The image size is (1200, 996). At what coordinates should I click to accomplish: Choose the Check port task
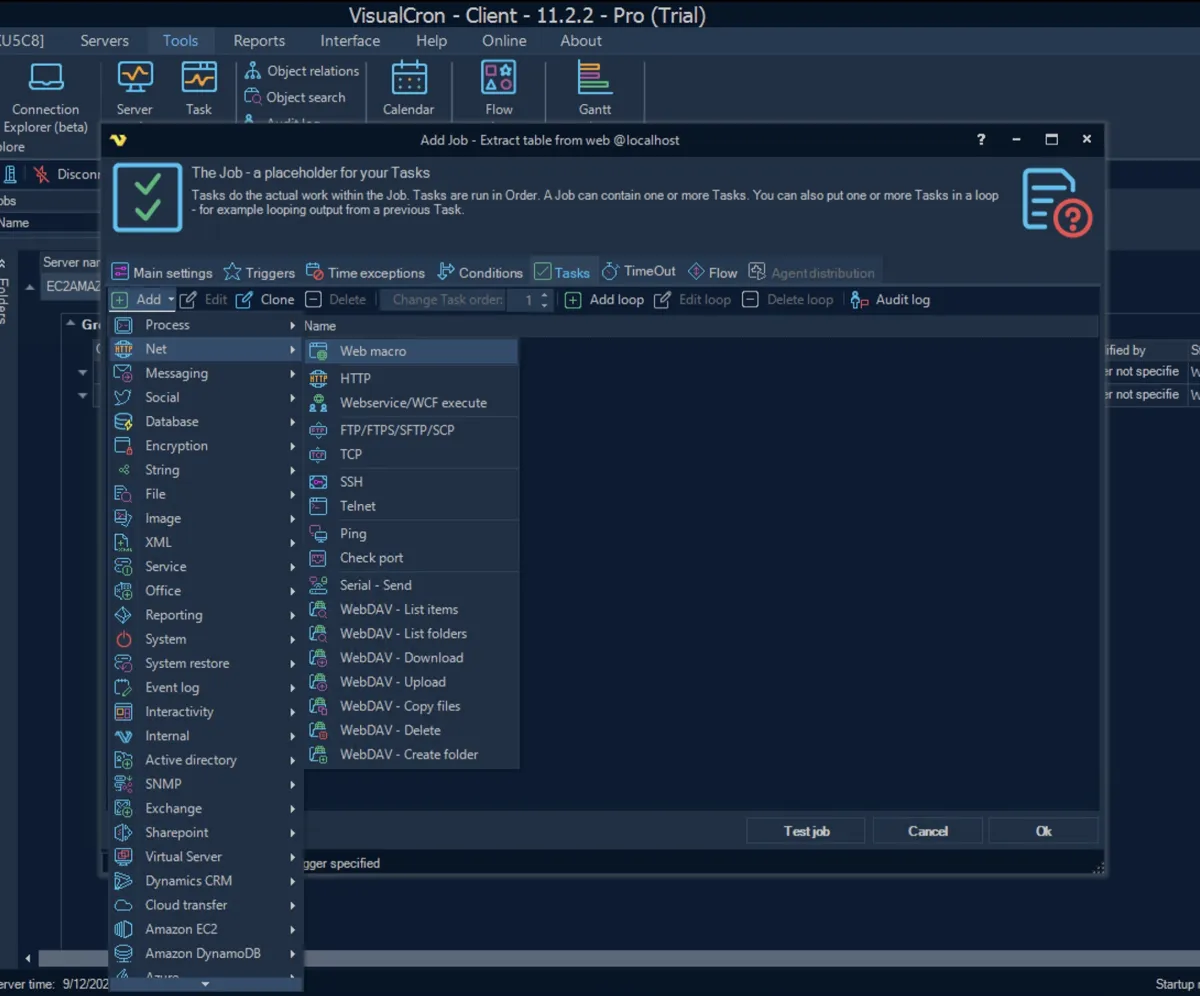(413, 558)
